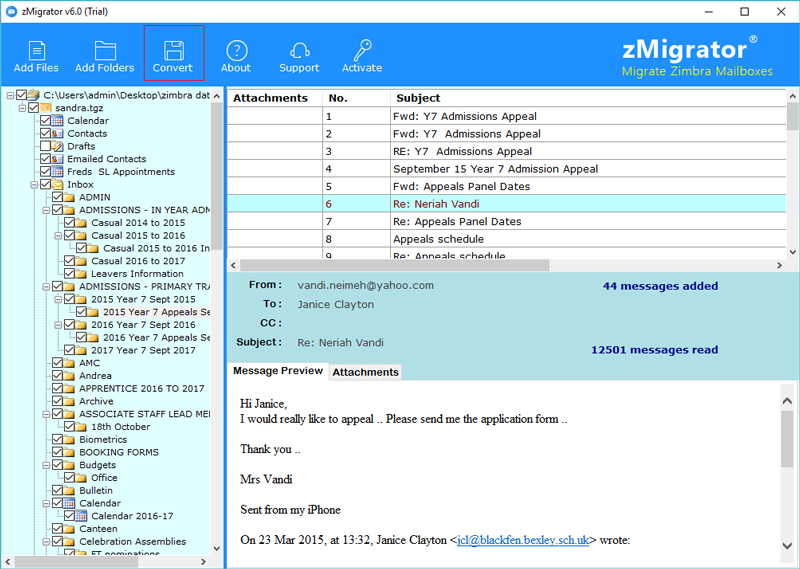Click the Leavers Information folder icon
This screenshot has width=800, height=569.
[x=82, y=274]
